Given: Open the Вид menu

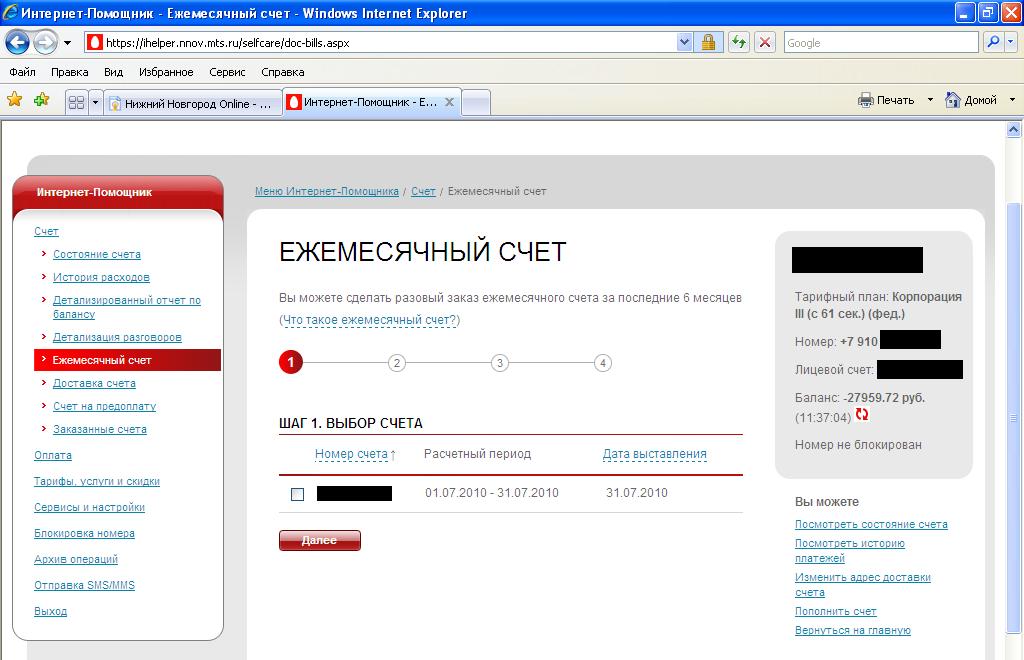Looking at the screenshot, I should point(114,72).
